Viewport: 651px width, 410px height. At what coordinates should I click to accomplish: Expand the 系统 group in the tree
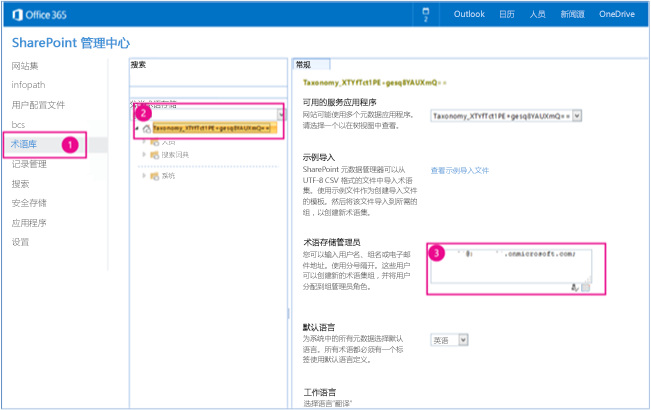pos(144,176)
